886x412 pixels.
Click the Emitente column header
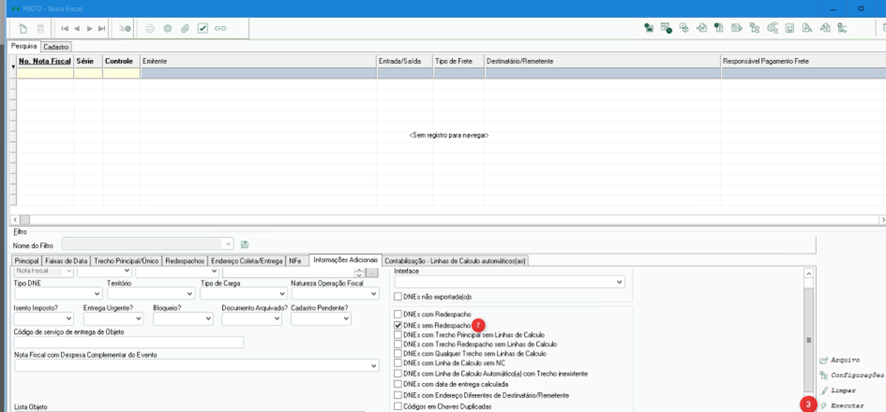coord(258,61)
